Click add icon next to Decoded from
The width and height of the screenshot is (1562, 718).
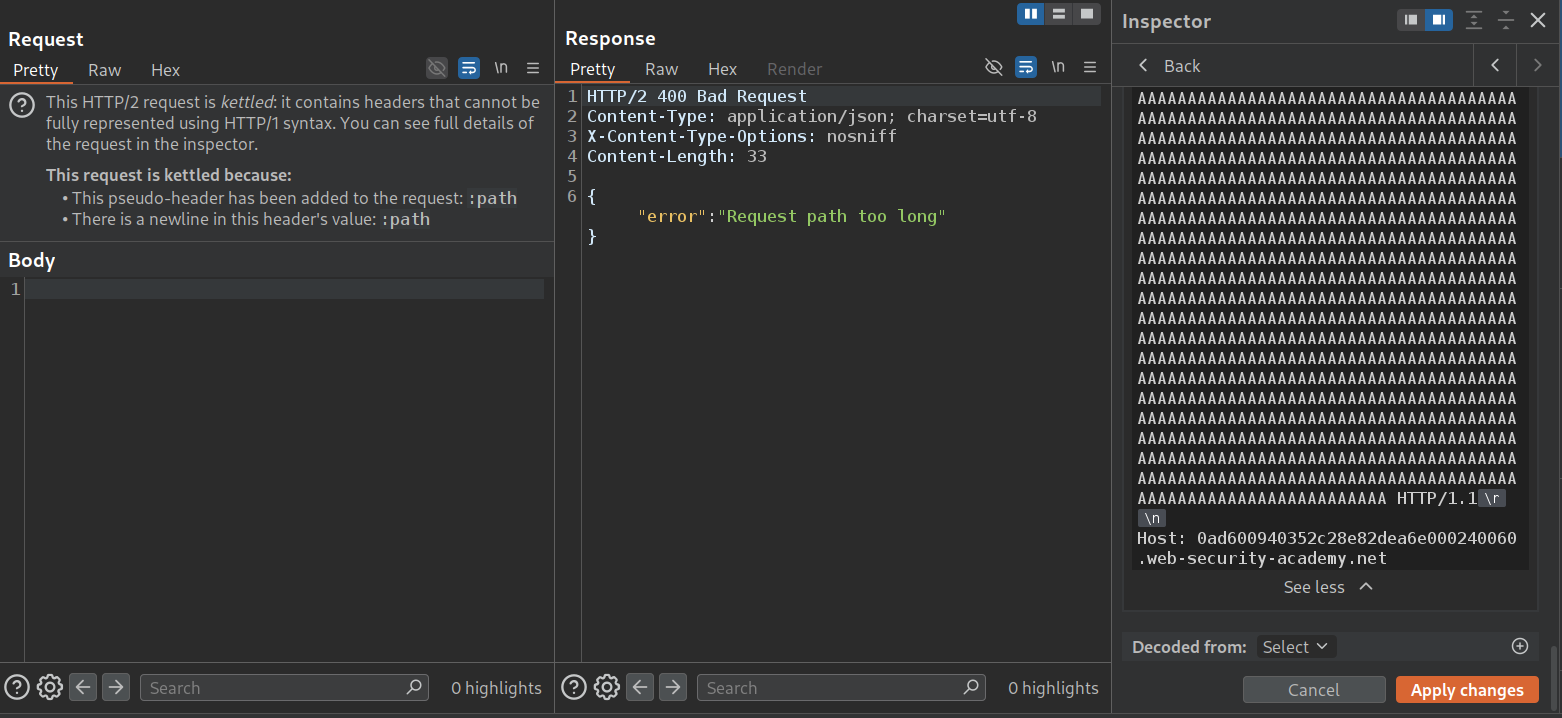[1520, 646]
